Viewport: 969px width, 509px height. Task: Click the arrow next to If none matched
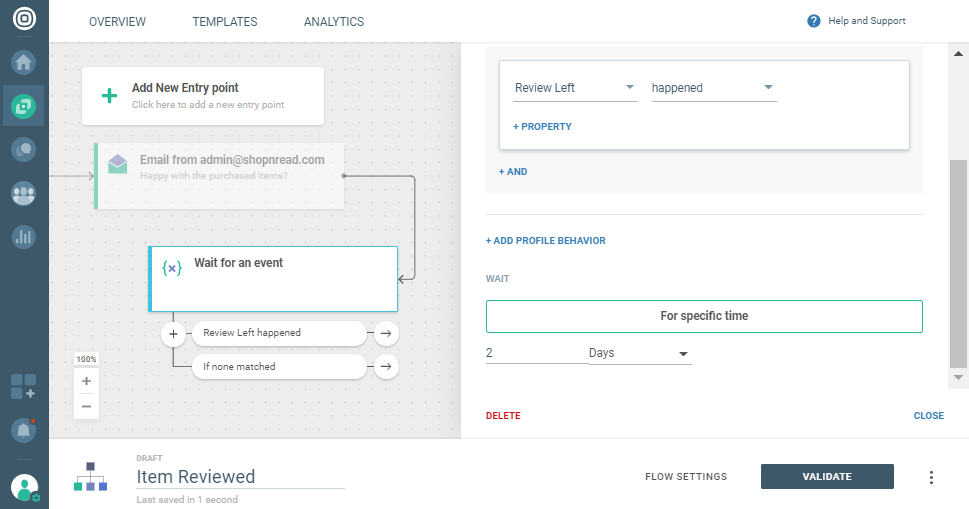[x=386, y=367]
